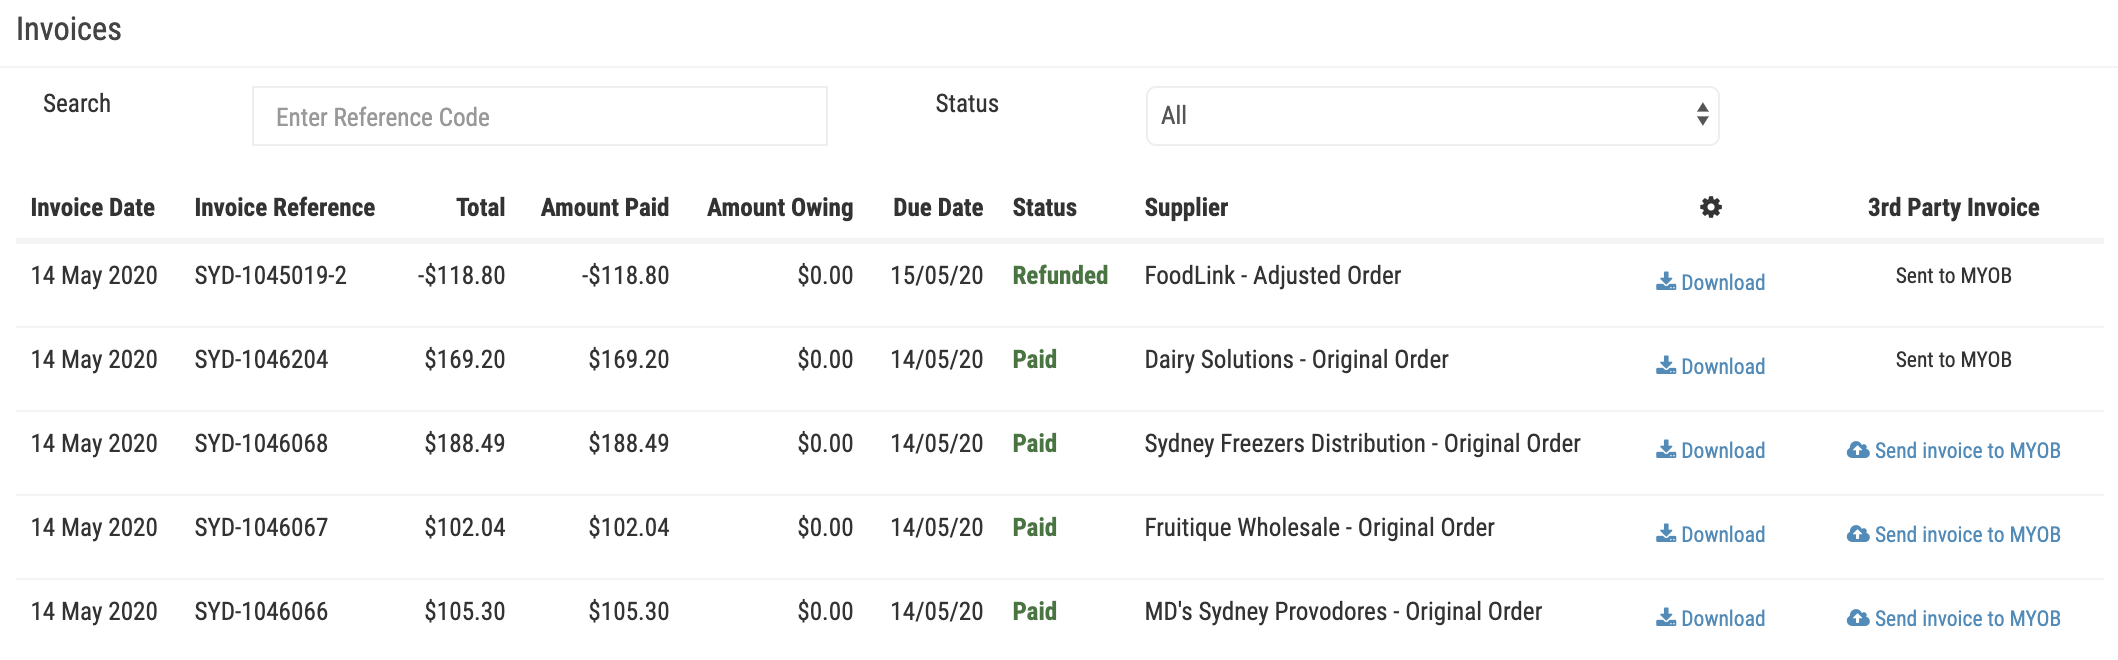Click Paid status for Dairy Solutions row
This screenshot has width=2118, height=660.
point(1034,359)
